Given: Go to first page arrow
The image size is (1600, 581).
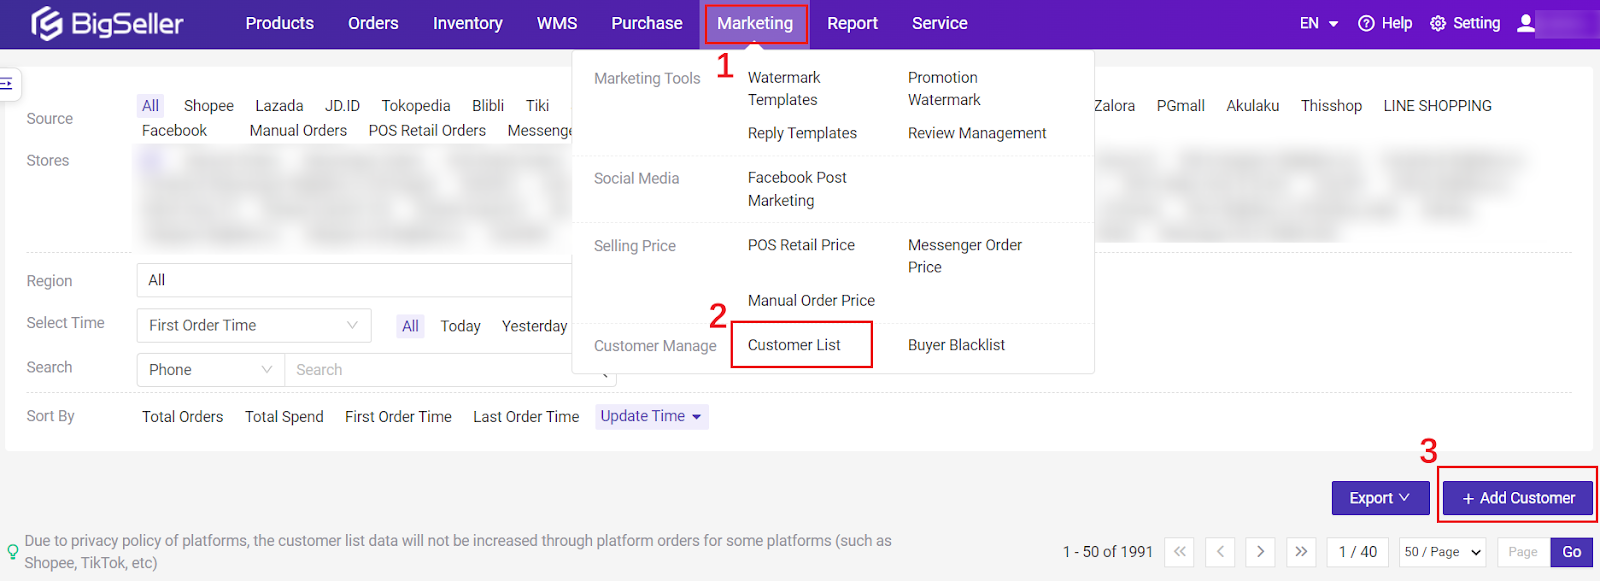Looking at the screenshot, I should 1180,552.
